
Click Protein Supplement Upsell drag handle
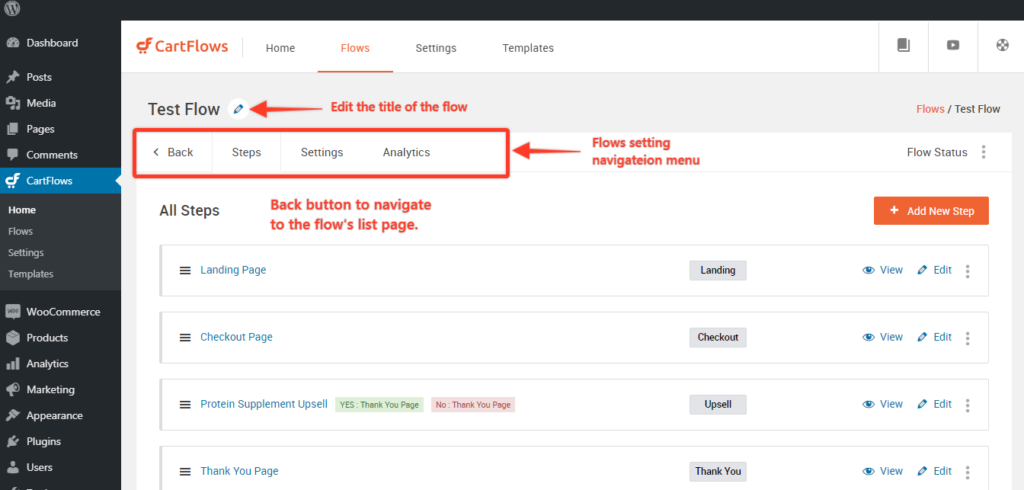[x=185, y=404]
